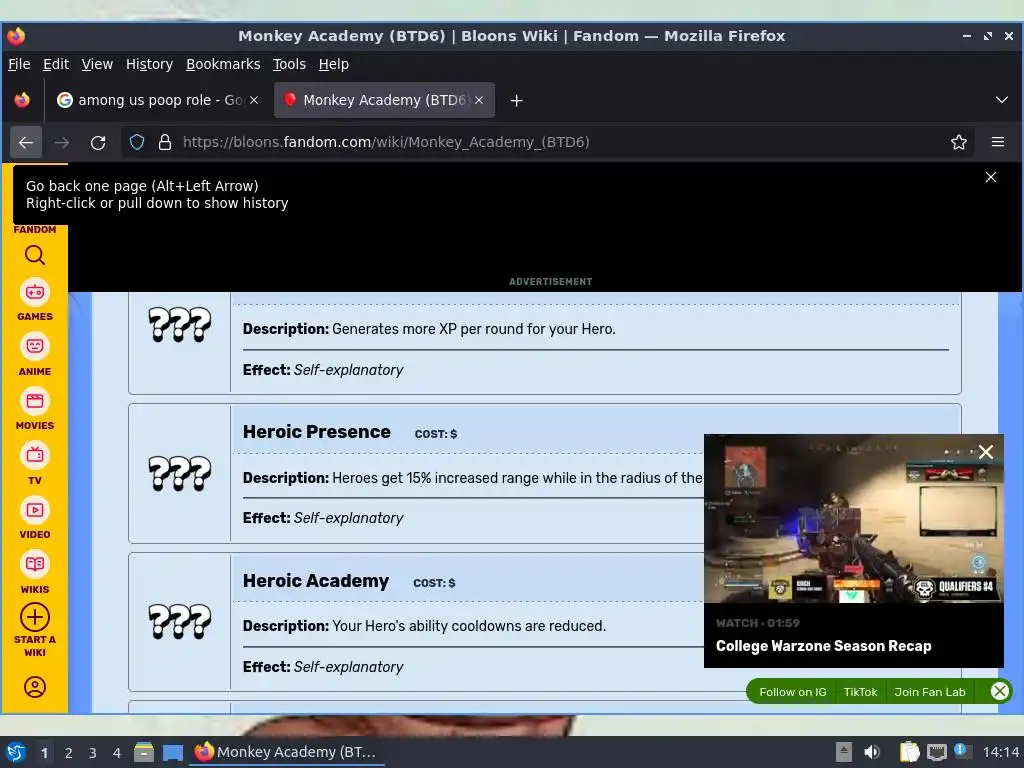
Task: Open the Fandom search icon in sidebar
Action: 35,255
